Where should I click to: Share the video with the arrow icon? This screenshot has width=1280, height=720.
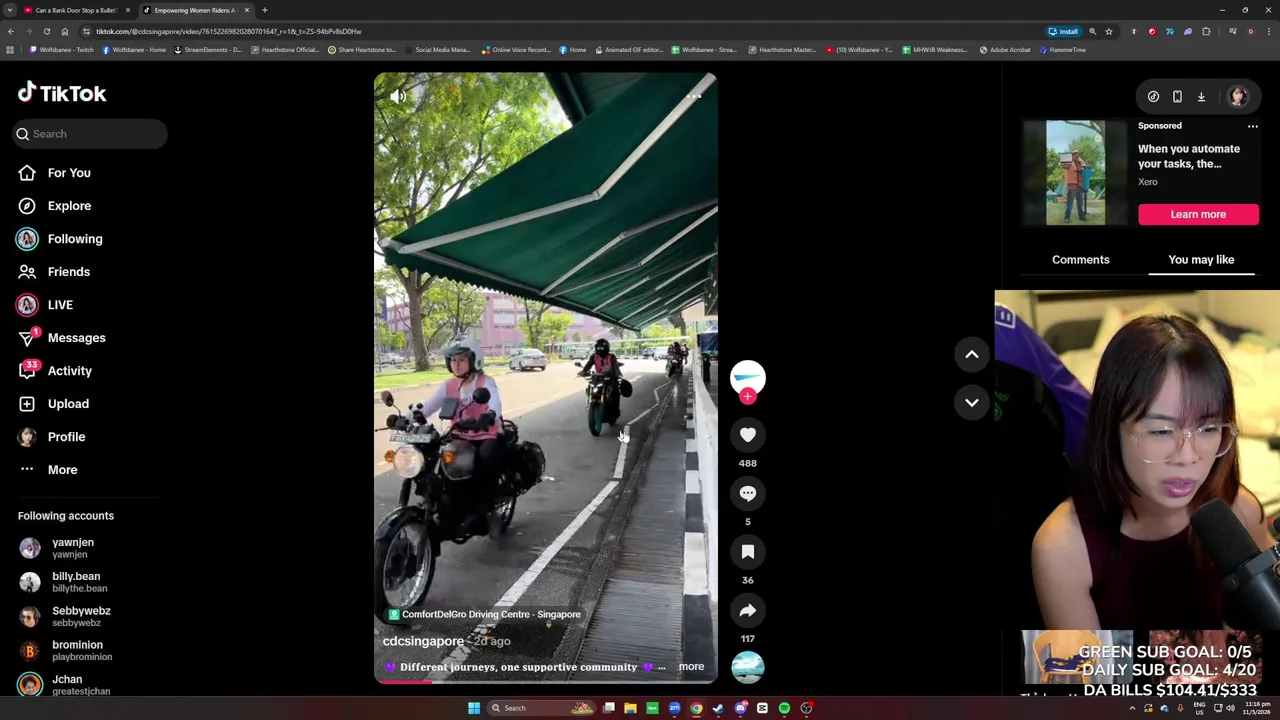[x=747, y=611]
